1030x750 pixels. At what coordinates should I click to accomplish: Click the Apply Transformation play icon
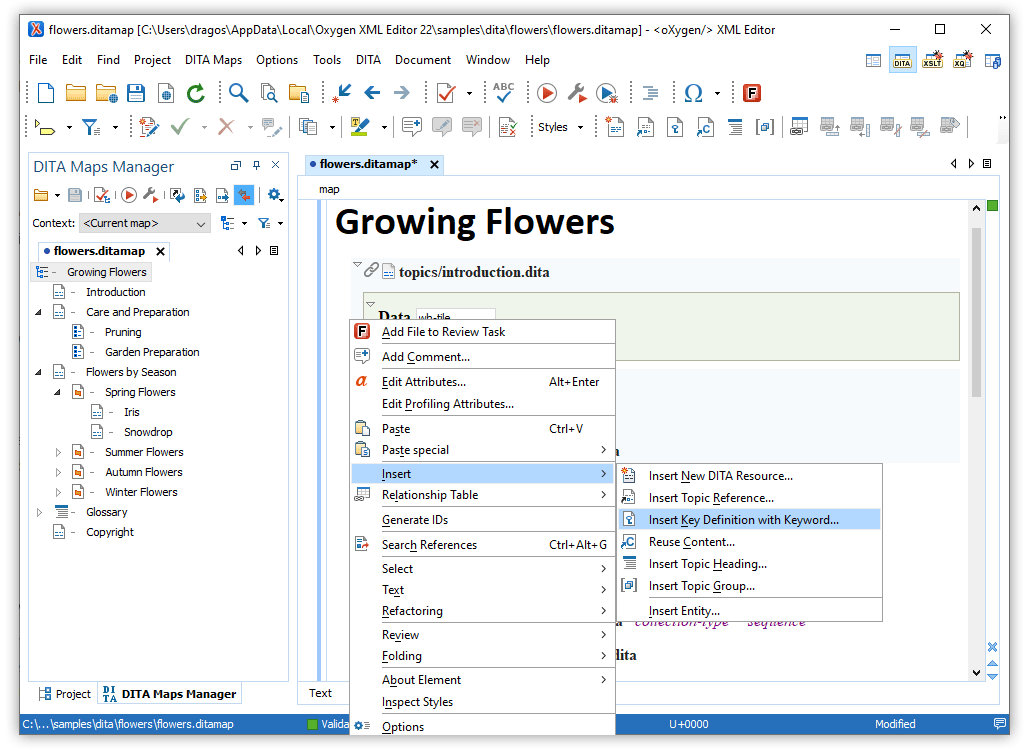(x=547, y=93)
